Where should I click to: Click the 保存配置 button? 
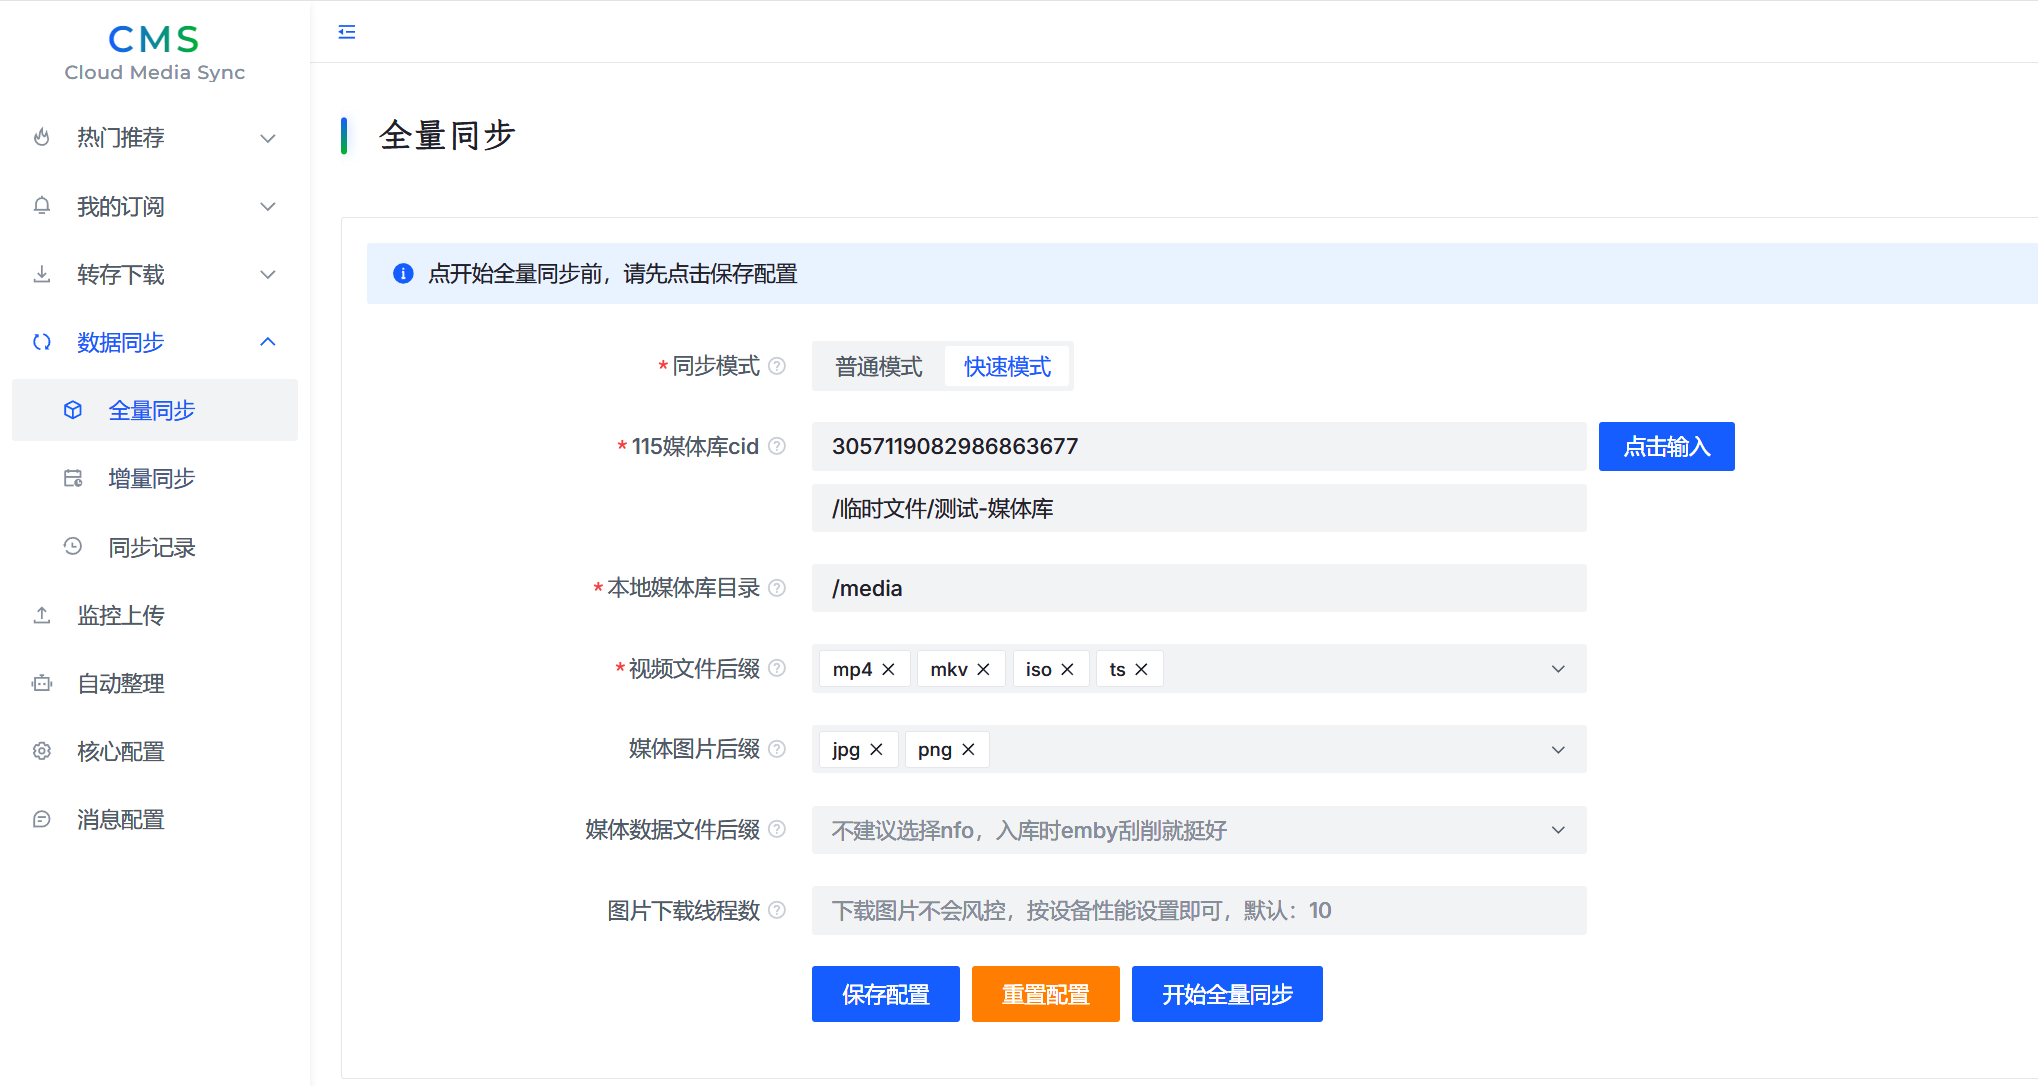pyautogui.click(x=885, y=993)
